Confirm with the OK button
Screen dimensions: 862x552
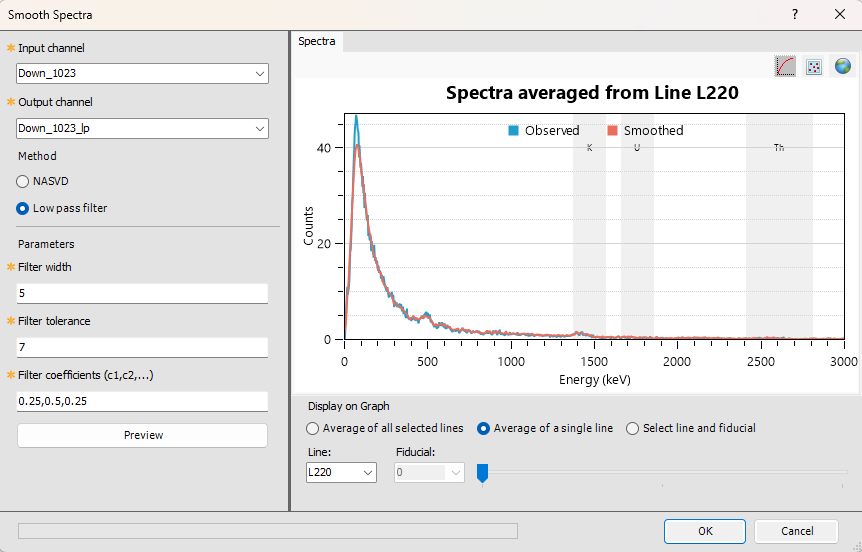705,531
